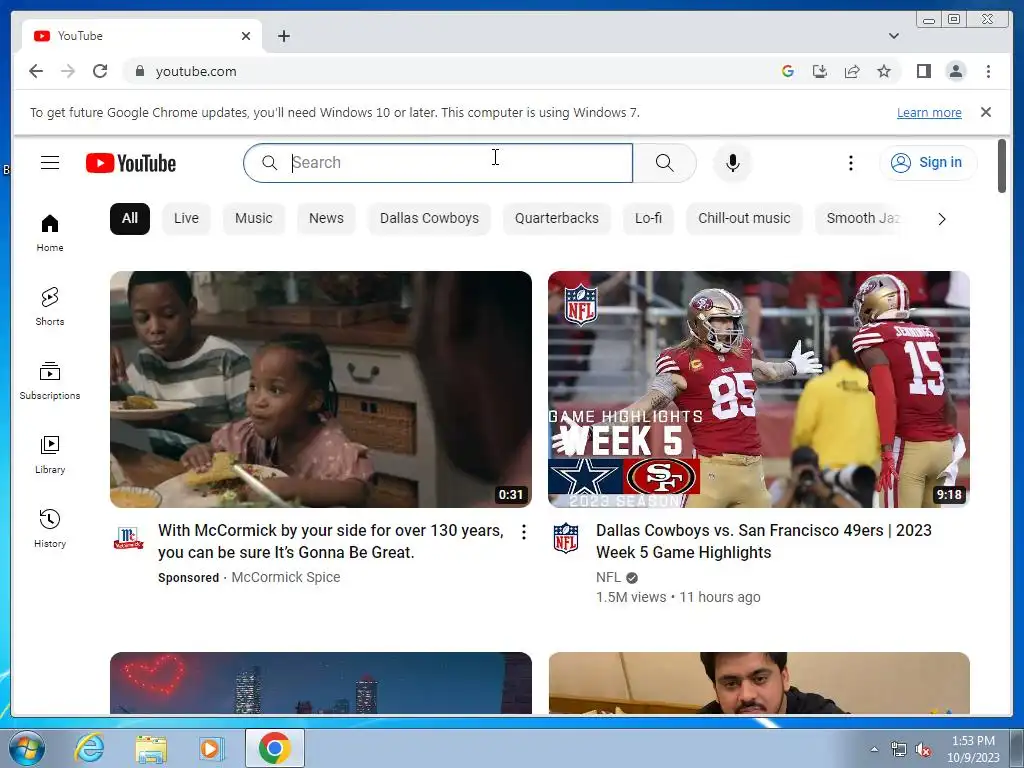The width and height of the screenshot is (1024, 768).
Task: Select the Chill-out music filter chip
Action: (744, 218)
